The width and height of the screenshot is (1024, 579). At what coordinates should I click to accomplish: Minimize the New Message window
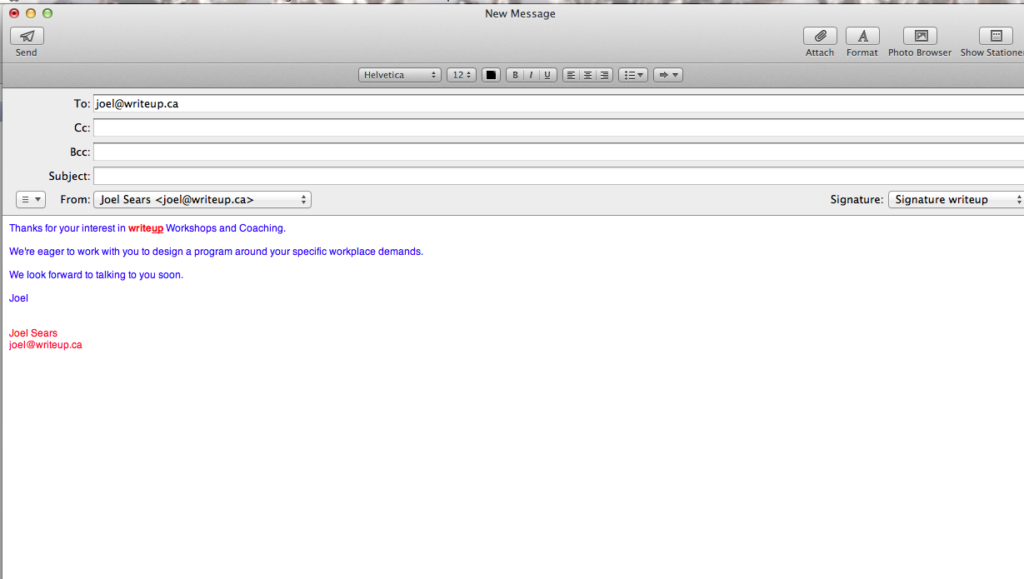tap(31, 13)
